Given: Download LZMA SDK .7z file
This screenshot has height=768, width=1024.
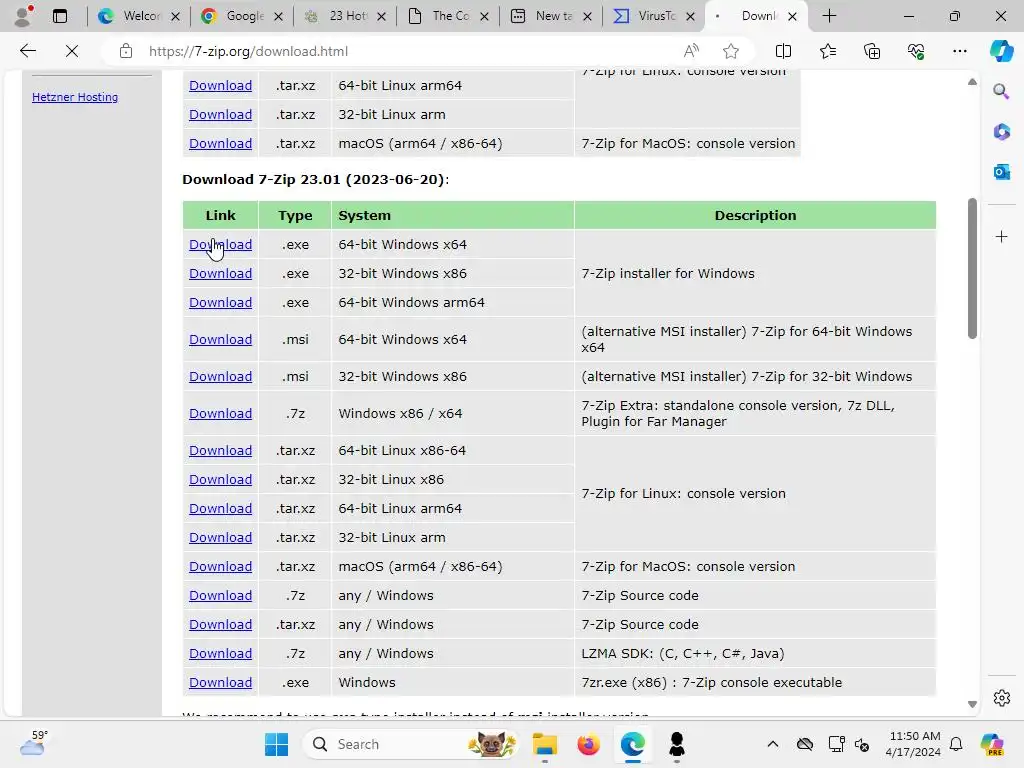Looking at the screenshot, I should point(220,653).
